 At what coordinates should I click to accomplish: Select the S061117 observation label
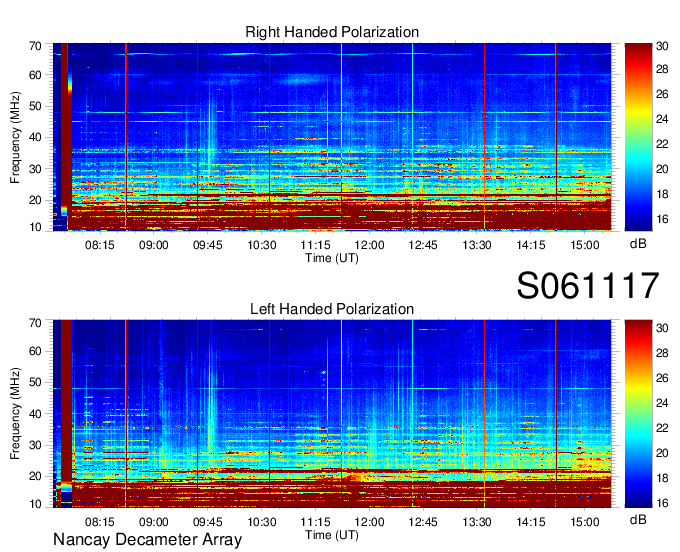[588, 286]
